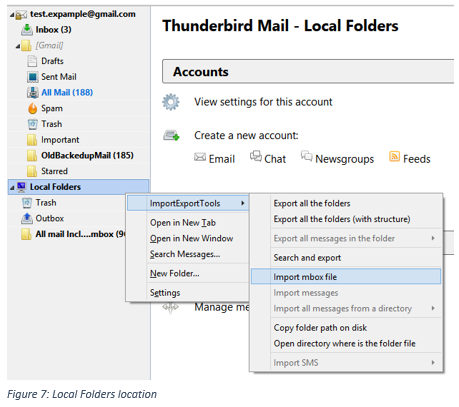Select the Important folder
Image resolution: width=459 pixels, height=407 pixels.
point(60,140)
